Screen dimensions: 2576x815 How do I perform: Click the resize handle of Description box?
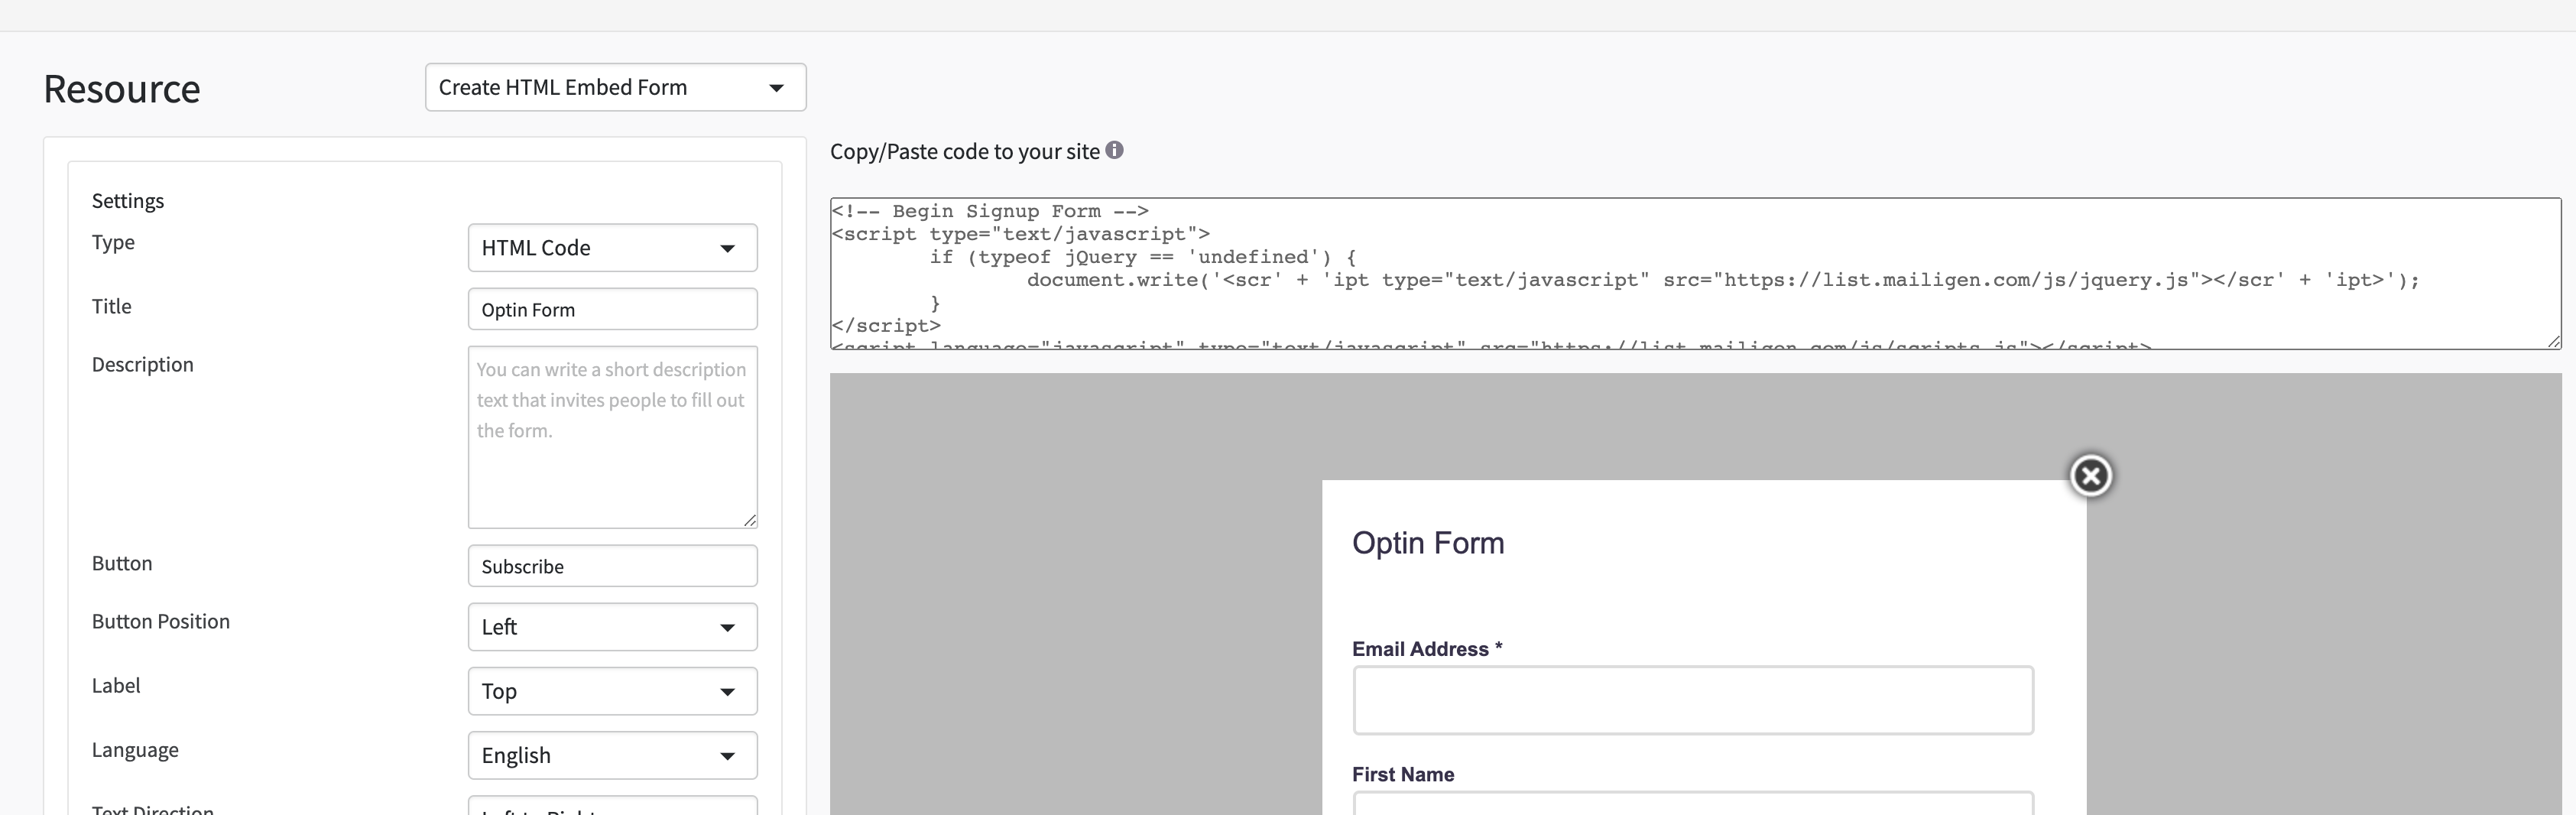(750, 520)
